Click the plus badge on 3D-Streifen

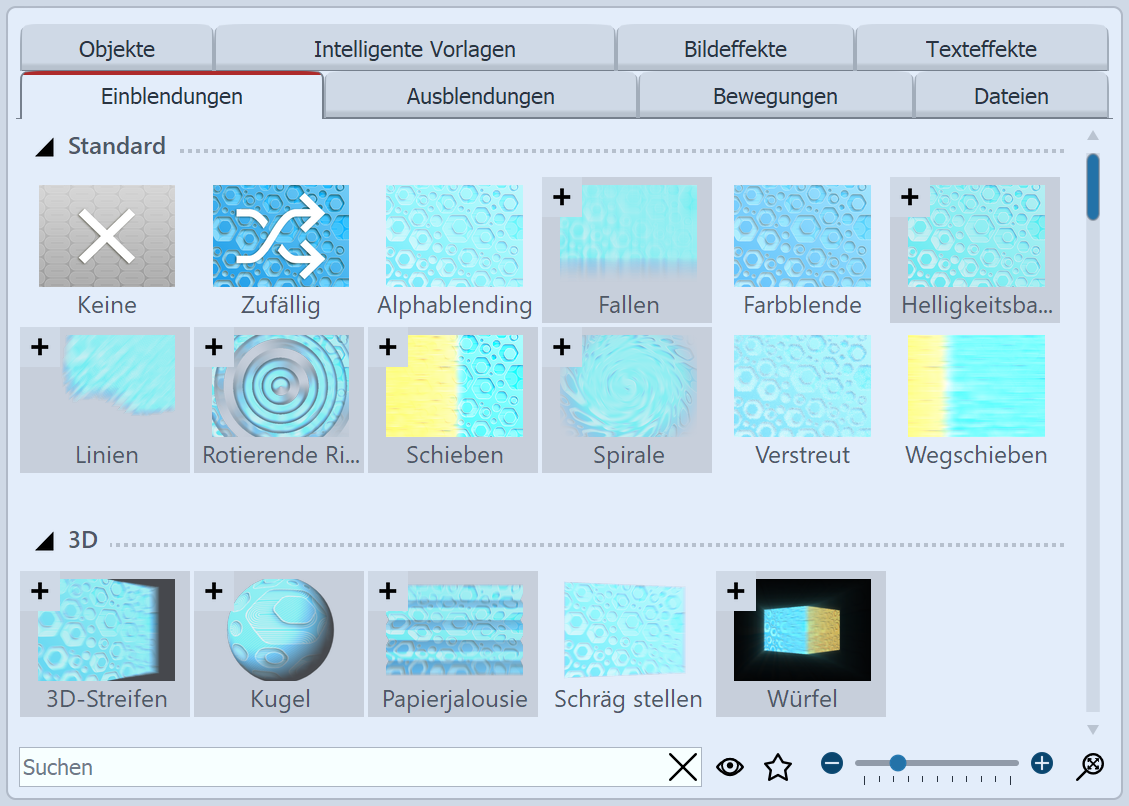40,591
